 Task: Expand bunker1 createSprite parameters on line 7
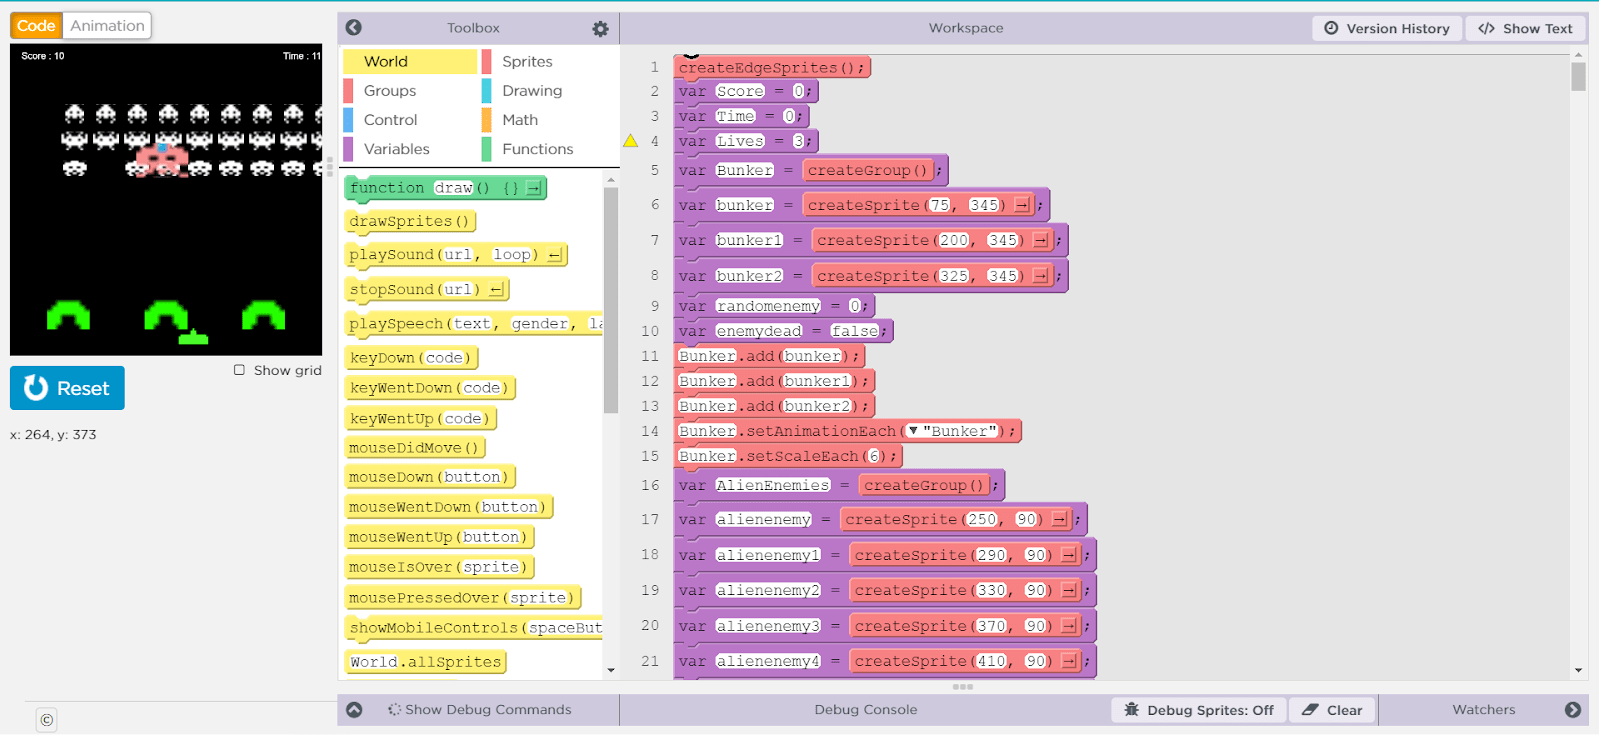[x=1040, y=240]
